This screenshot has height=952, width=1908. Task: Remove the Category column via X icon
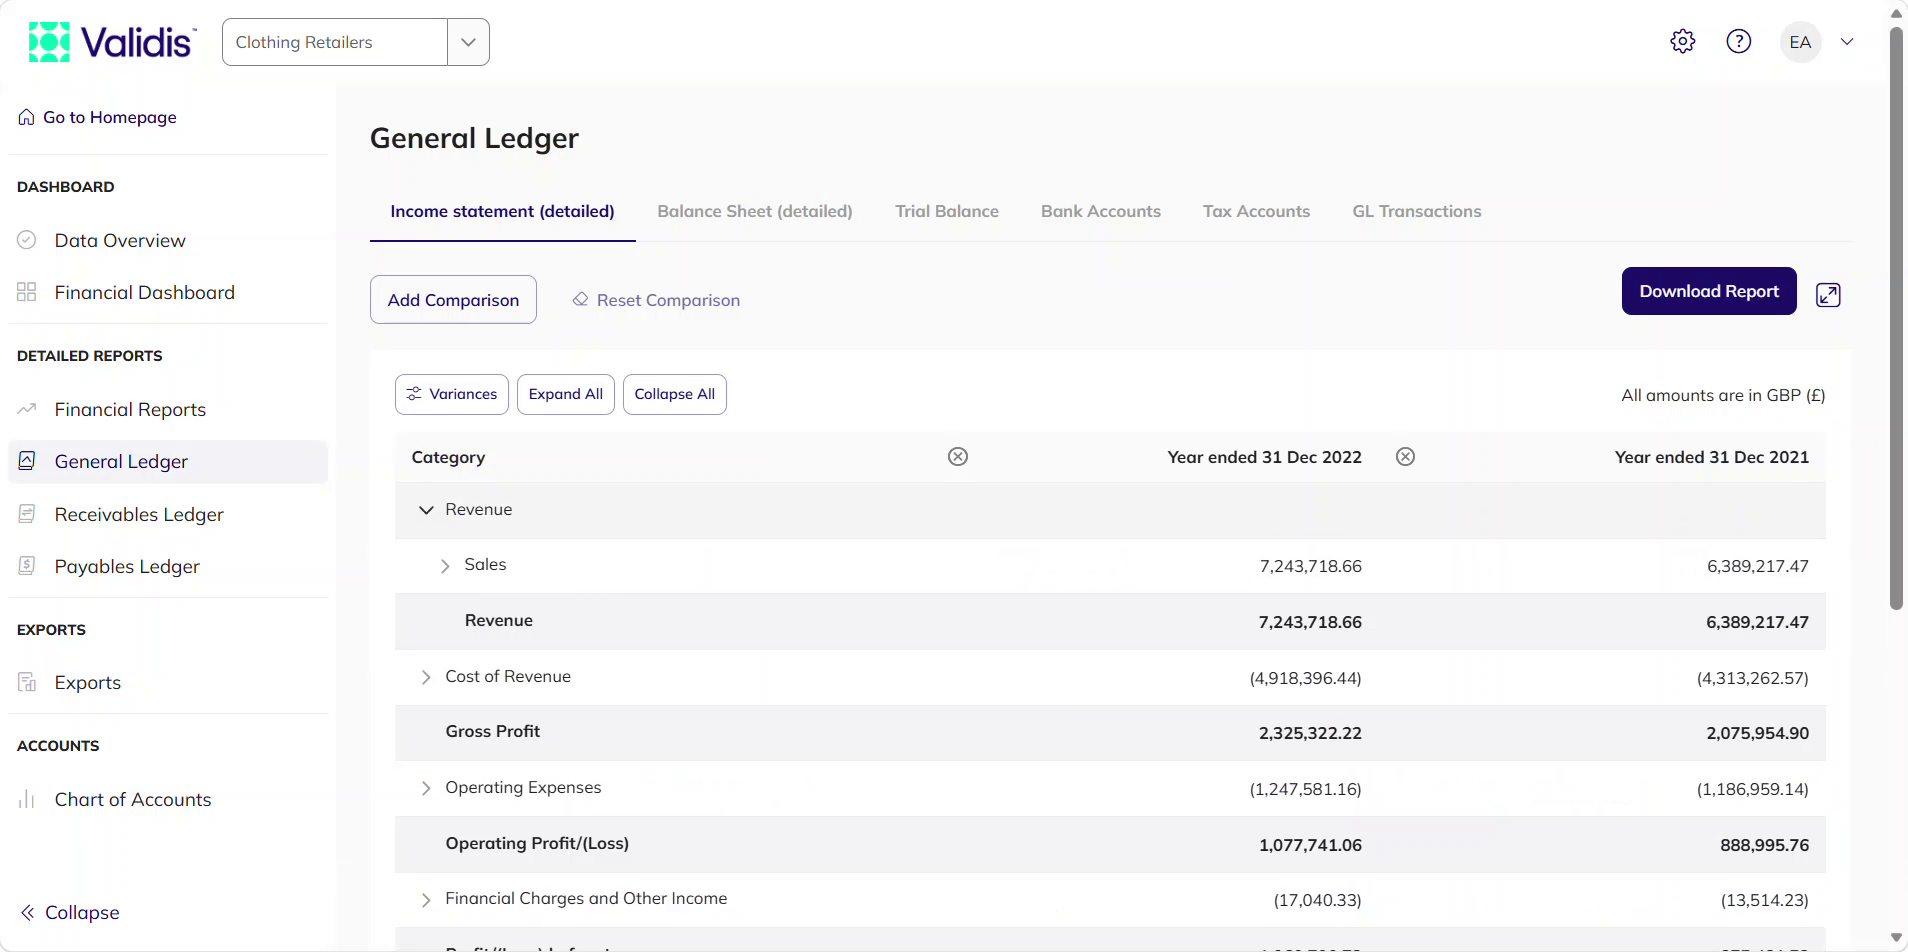(x=958, y=457)
